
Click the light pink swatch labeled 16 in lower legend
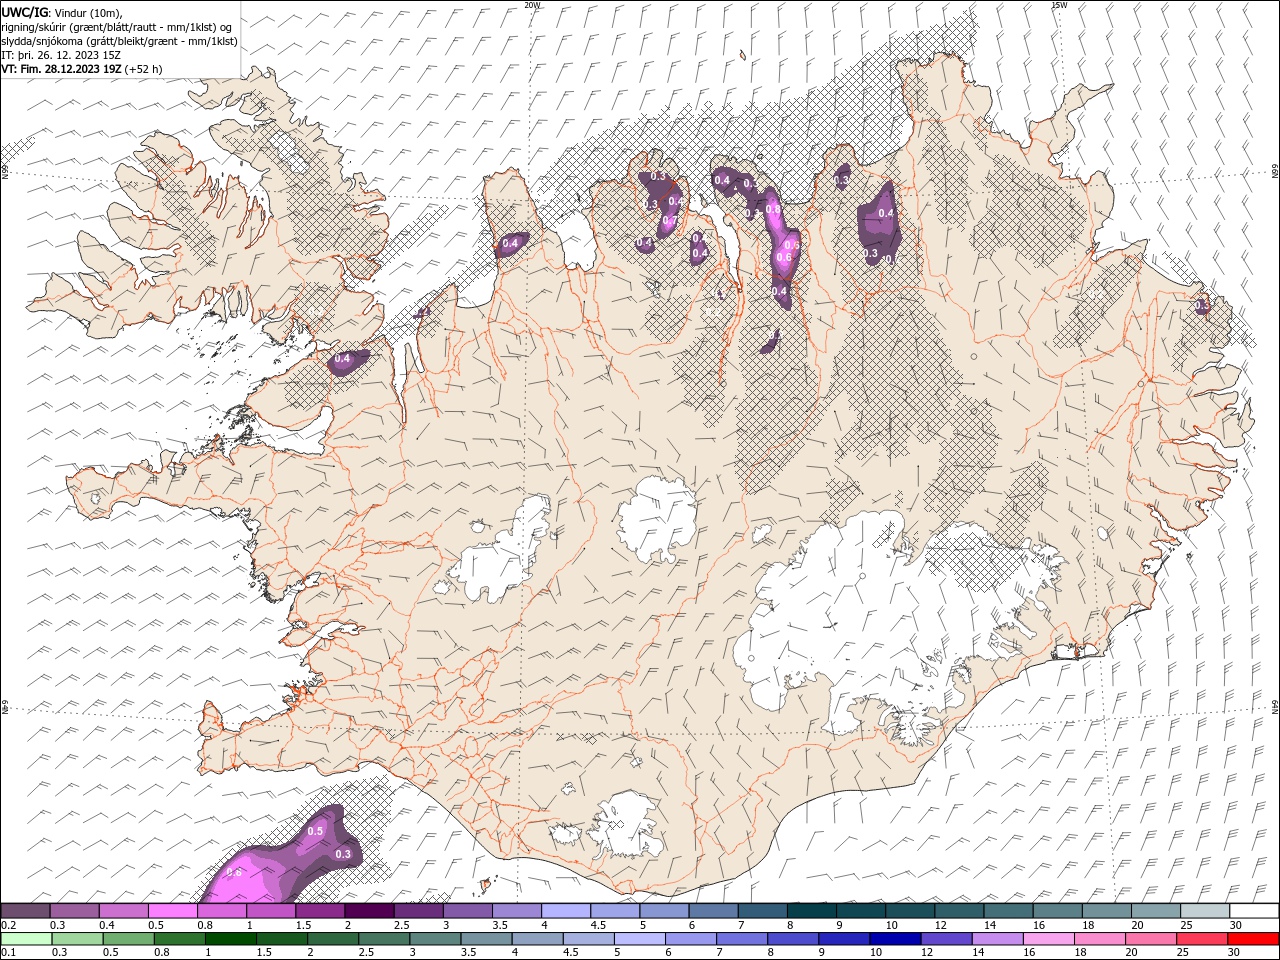pyautogui.click(x=1048, y=939)
